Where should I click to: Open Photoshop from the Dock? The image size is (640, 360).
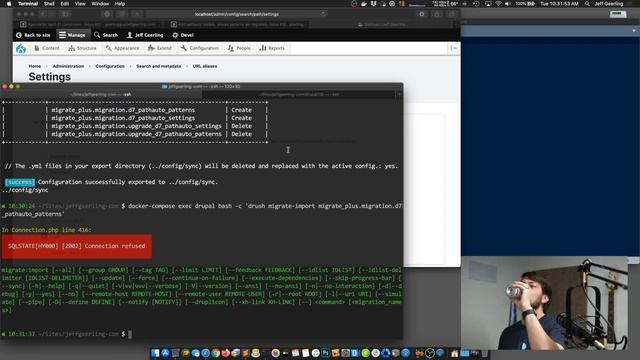point(325,353)
